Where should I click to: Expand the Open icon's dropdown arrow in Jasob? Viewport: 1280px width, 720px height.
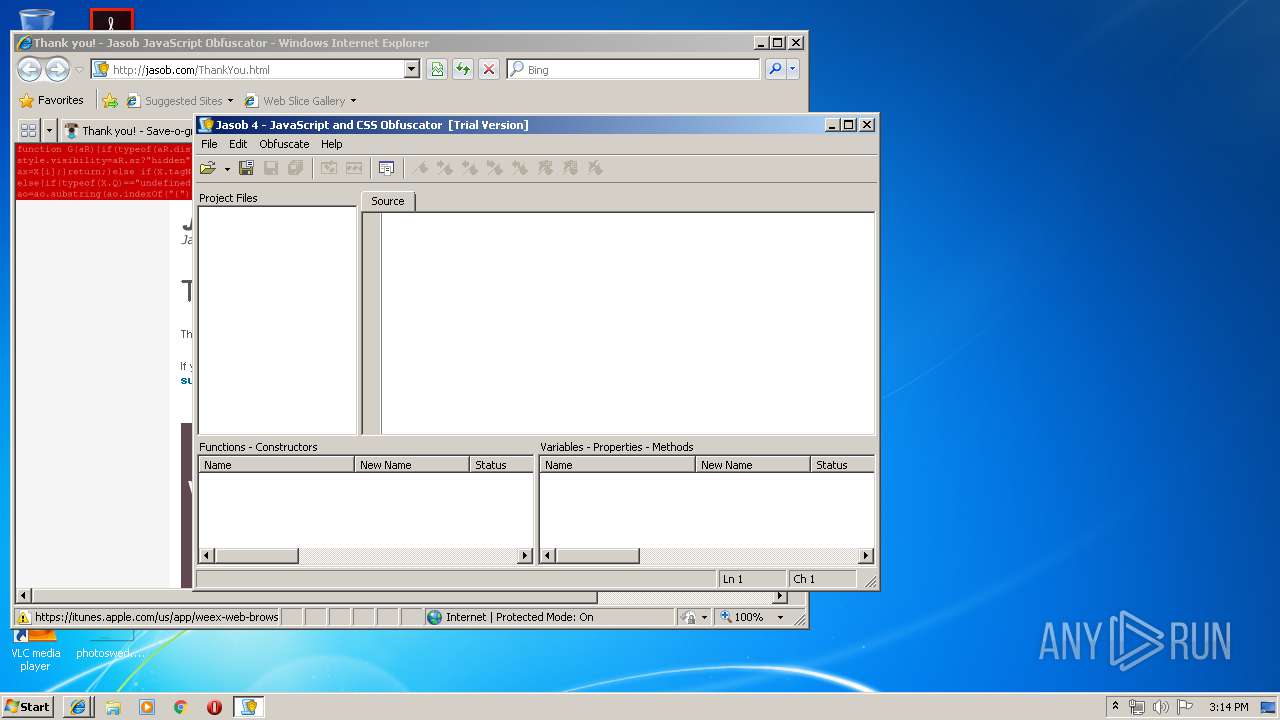pyautogui.click(x=227, y=169)
